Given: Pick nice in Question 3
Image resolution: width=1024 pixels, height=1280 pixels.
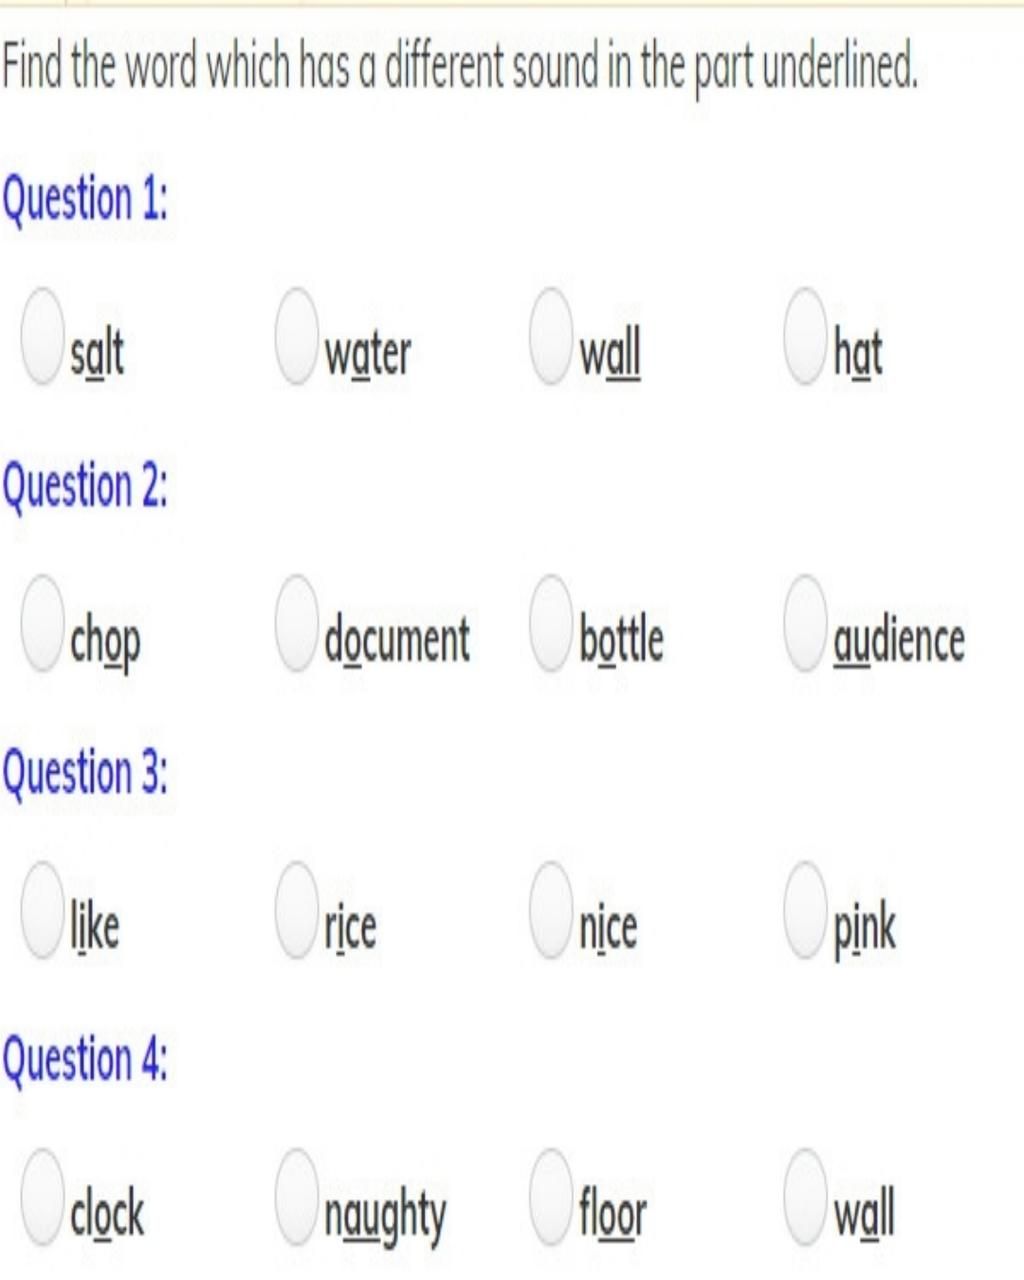Looking at the screenshot, I should (x=552, y=910).
